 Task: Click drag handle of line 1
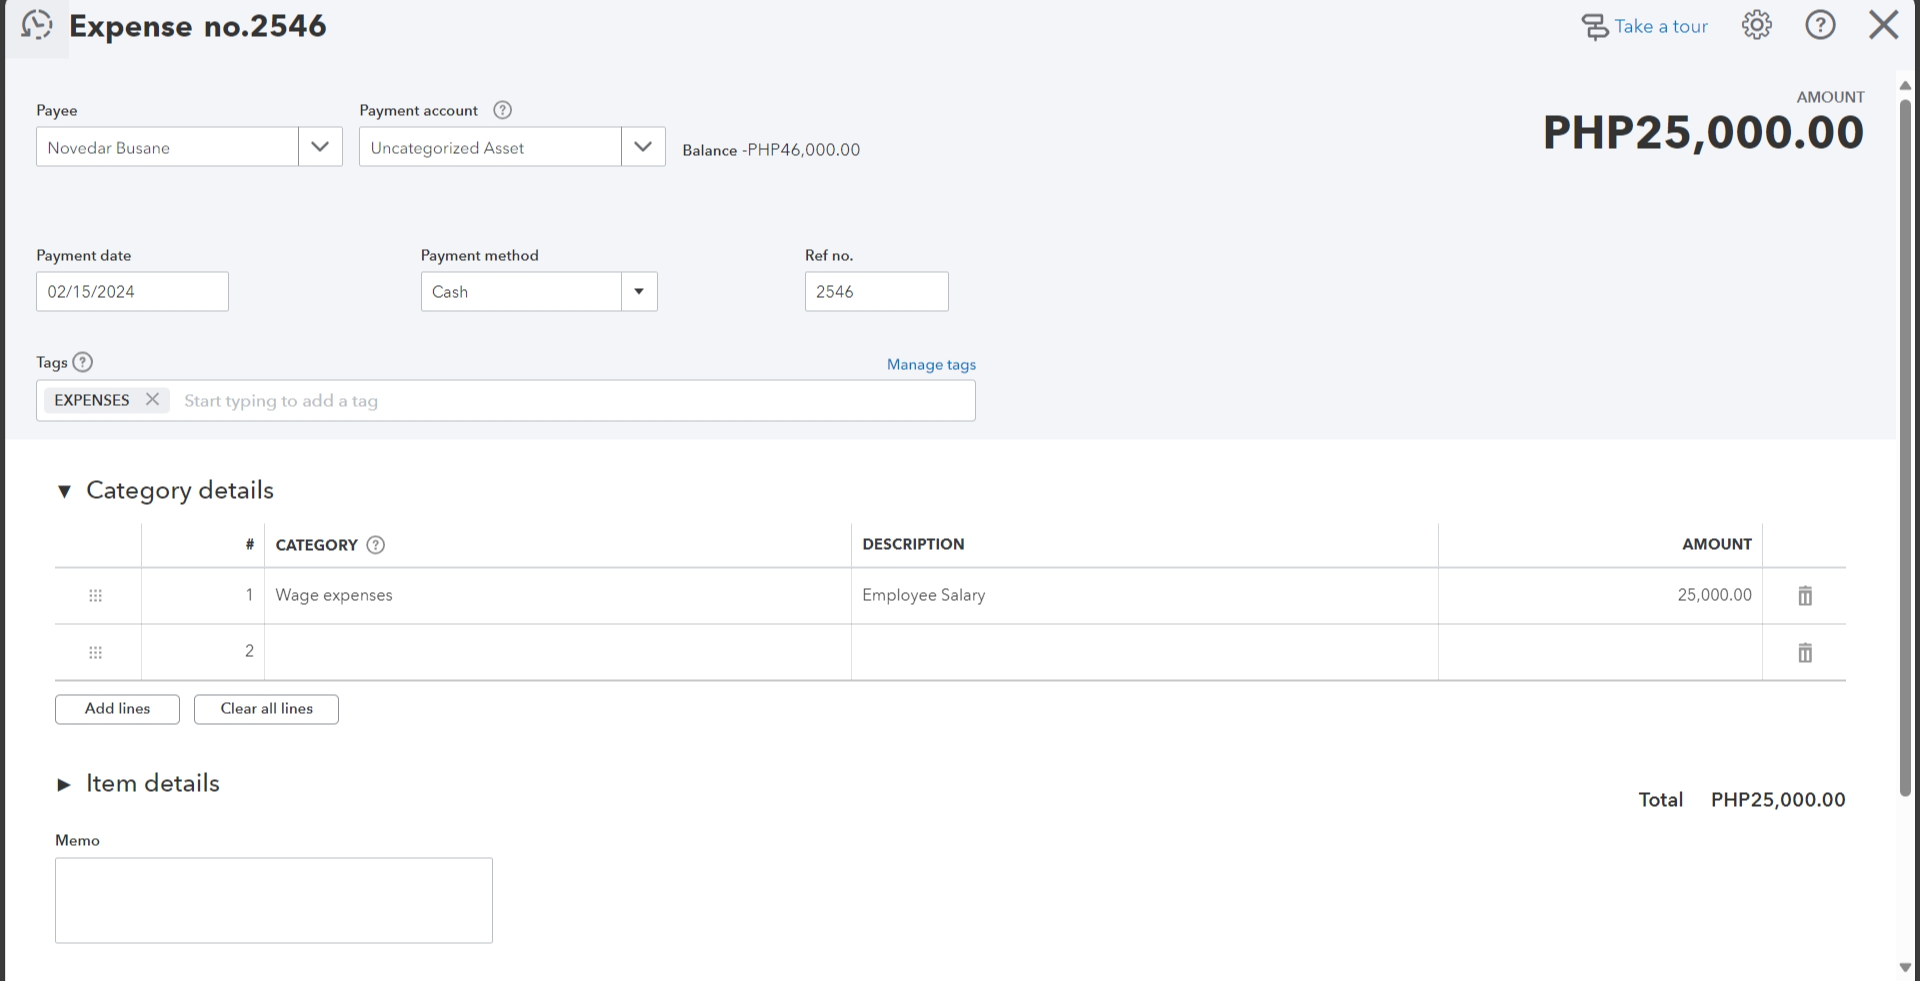pos(96,596)
